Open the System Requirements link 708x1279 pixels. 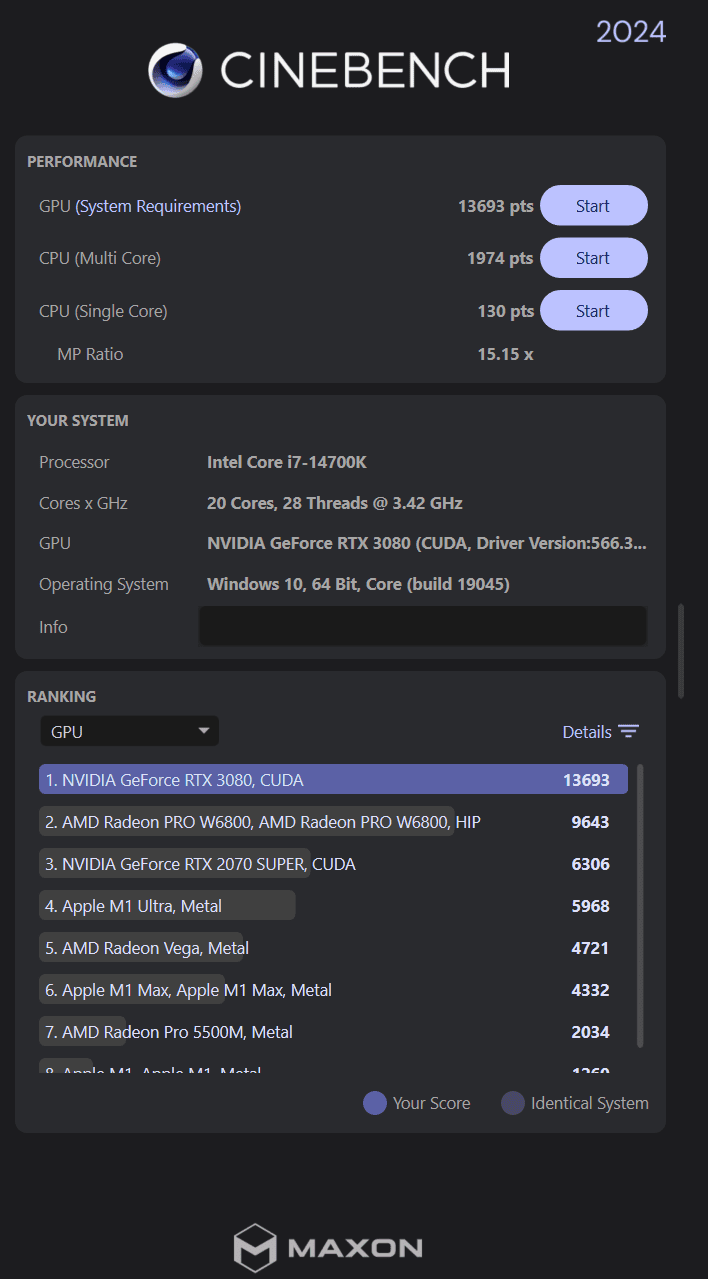(x=158, y=206)
